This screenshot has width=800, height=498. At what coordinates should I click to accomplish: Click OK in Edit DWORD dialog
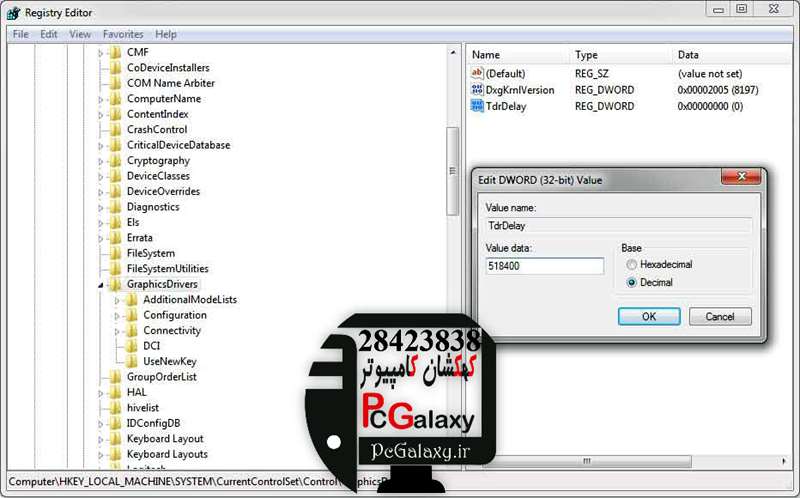click(x=649, y=316)
